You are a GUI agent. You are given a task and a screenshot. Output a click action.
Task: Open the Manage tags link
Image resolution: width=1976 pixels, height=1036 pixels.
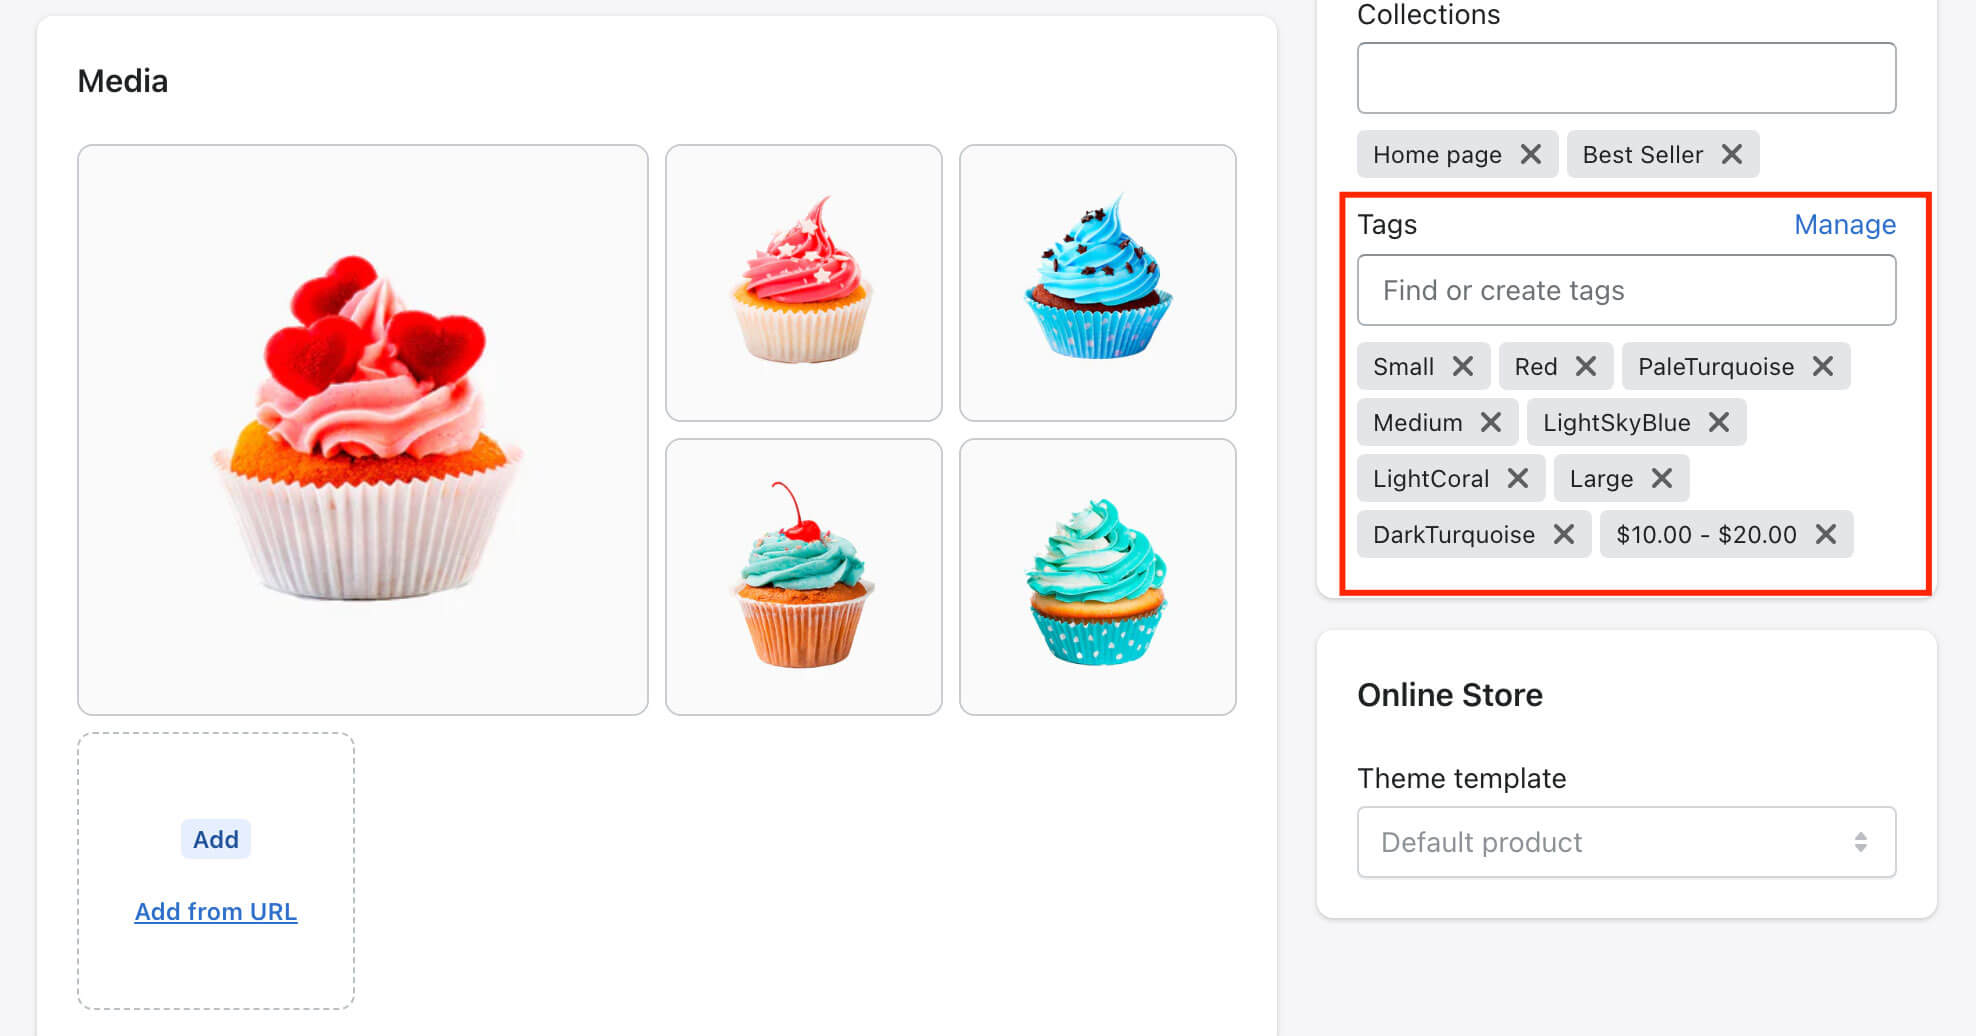coord(1845,224)
